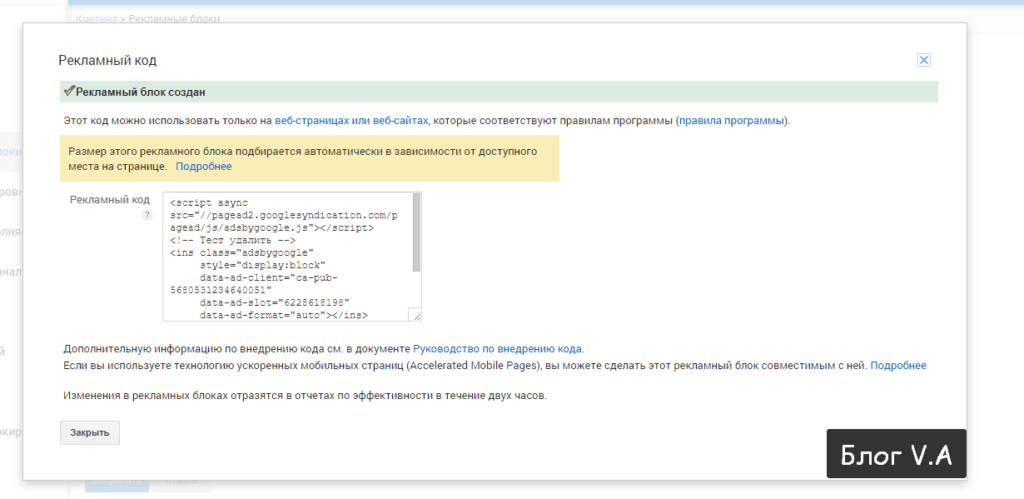Click the Закрыть button

coord(89,432)
